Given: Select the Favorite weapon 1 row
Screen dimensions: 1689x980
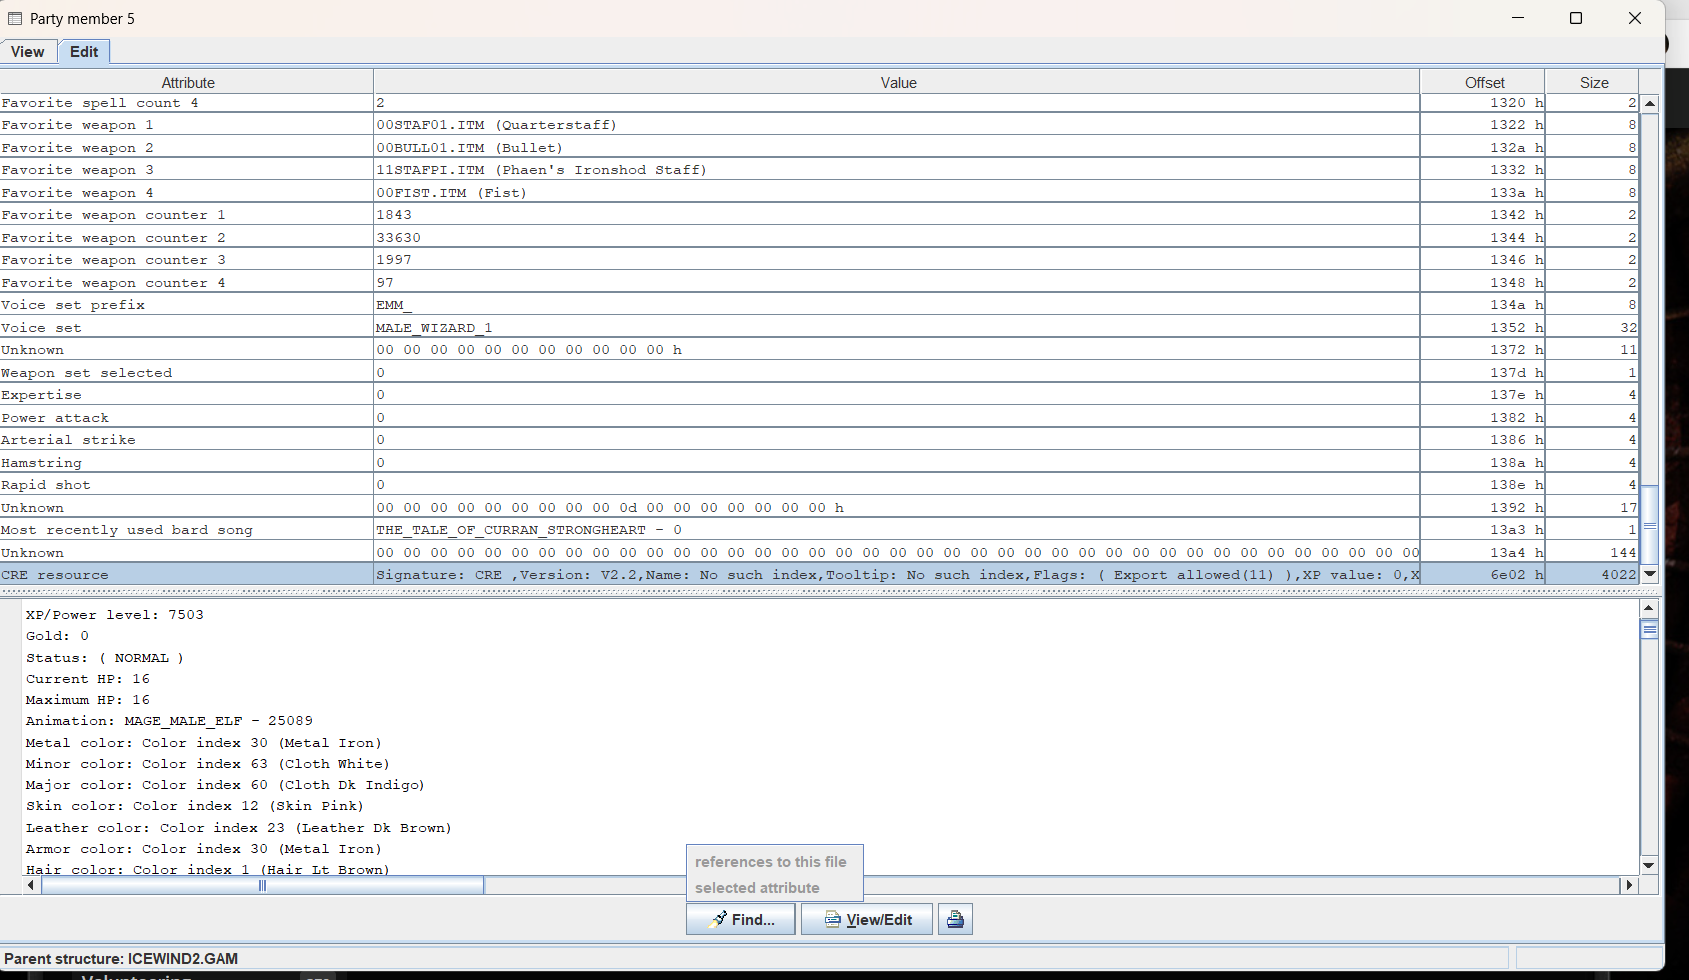Looking at the screenshot, I should point(819,125).
